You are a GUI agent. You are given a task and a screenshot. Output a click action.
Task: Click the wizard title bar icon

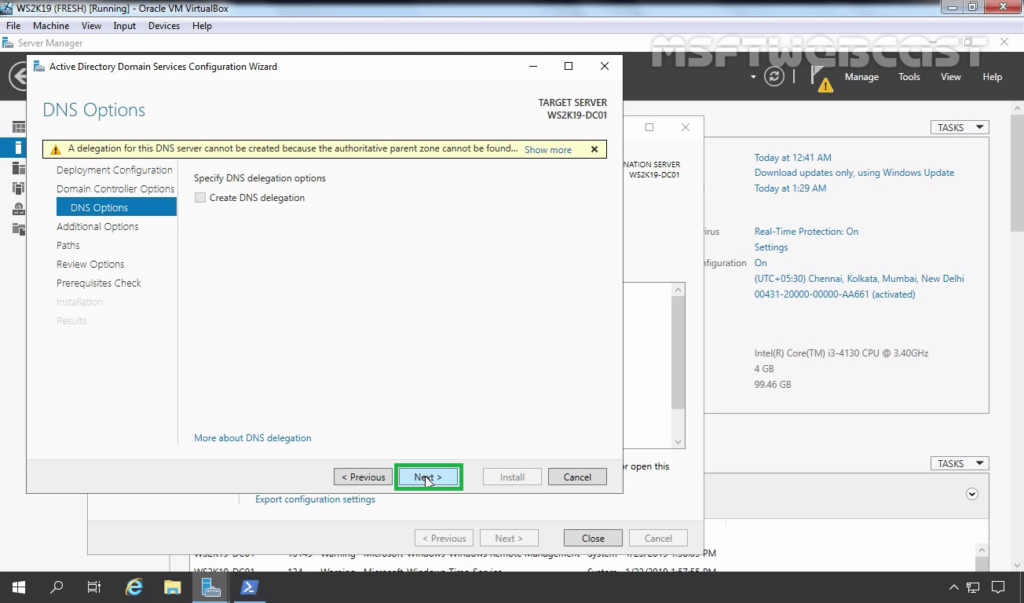click(x=39, y=67)
